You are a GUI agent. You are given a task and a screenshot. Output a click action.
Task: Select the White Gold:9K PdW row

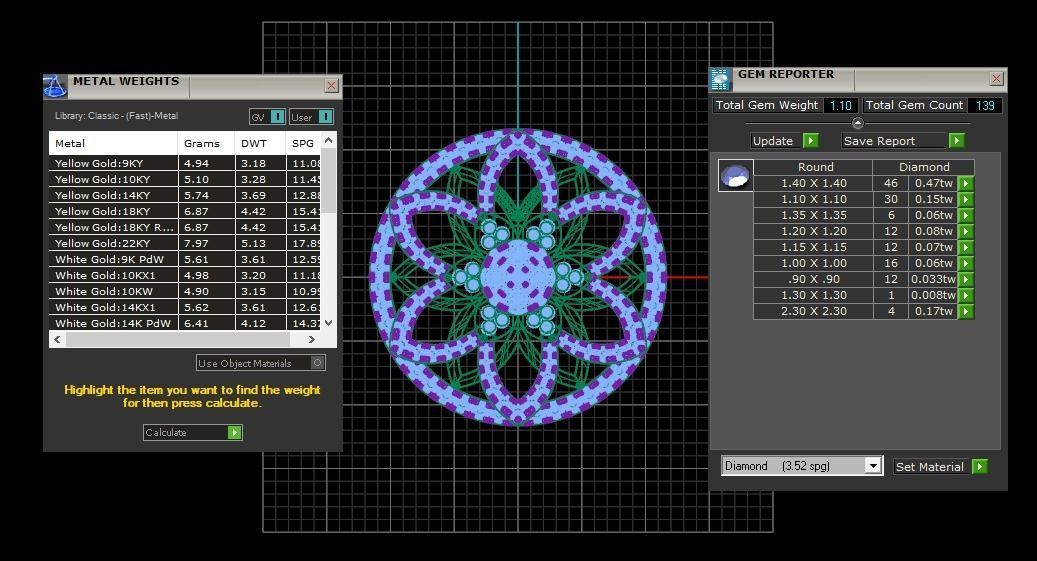[x=185, y=259]
